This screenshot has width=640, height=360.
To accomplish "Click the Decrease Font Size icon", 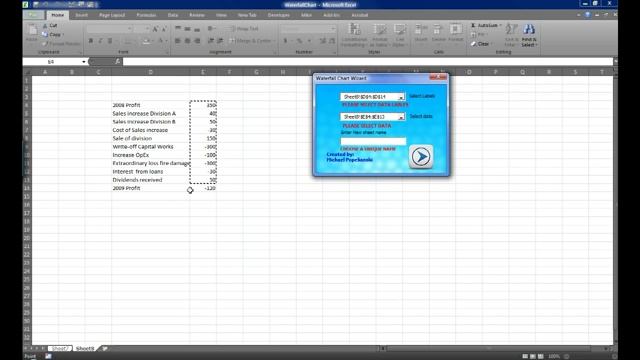I will click(164, 29).
